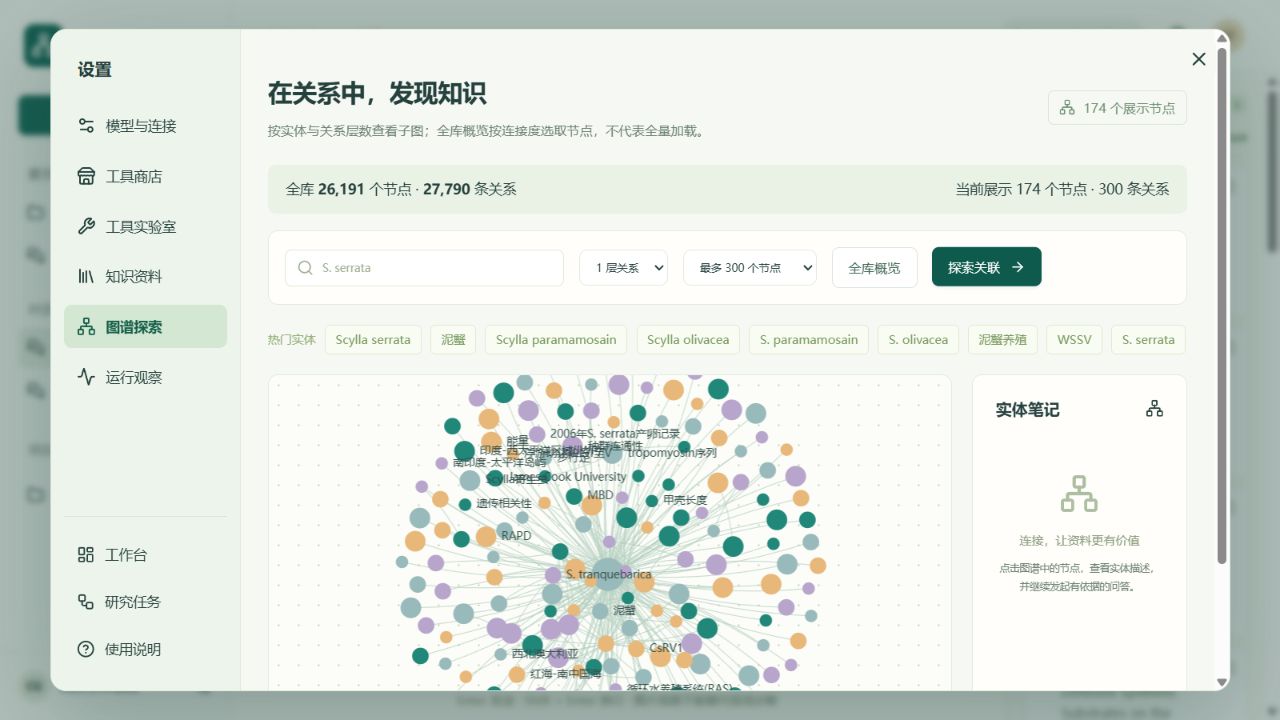
Task: Select 图谱探索 sidebar item
Action: [x=145, y=326]
